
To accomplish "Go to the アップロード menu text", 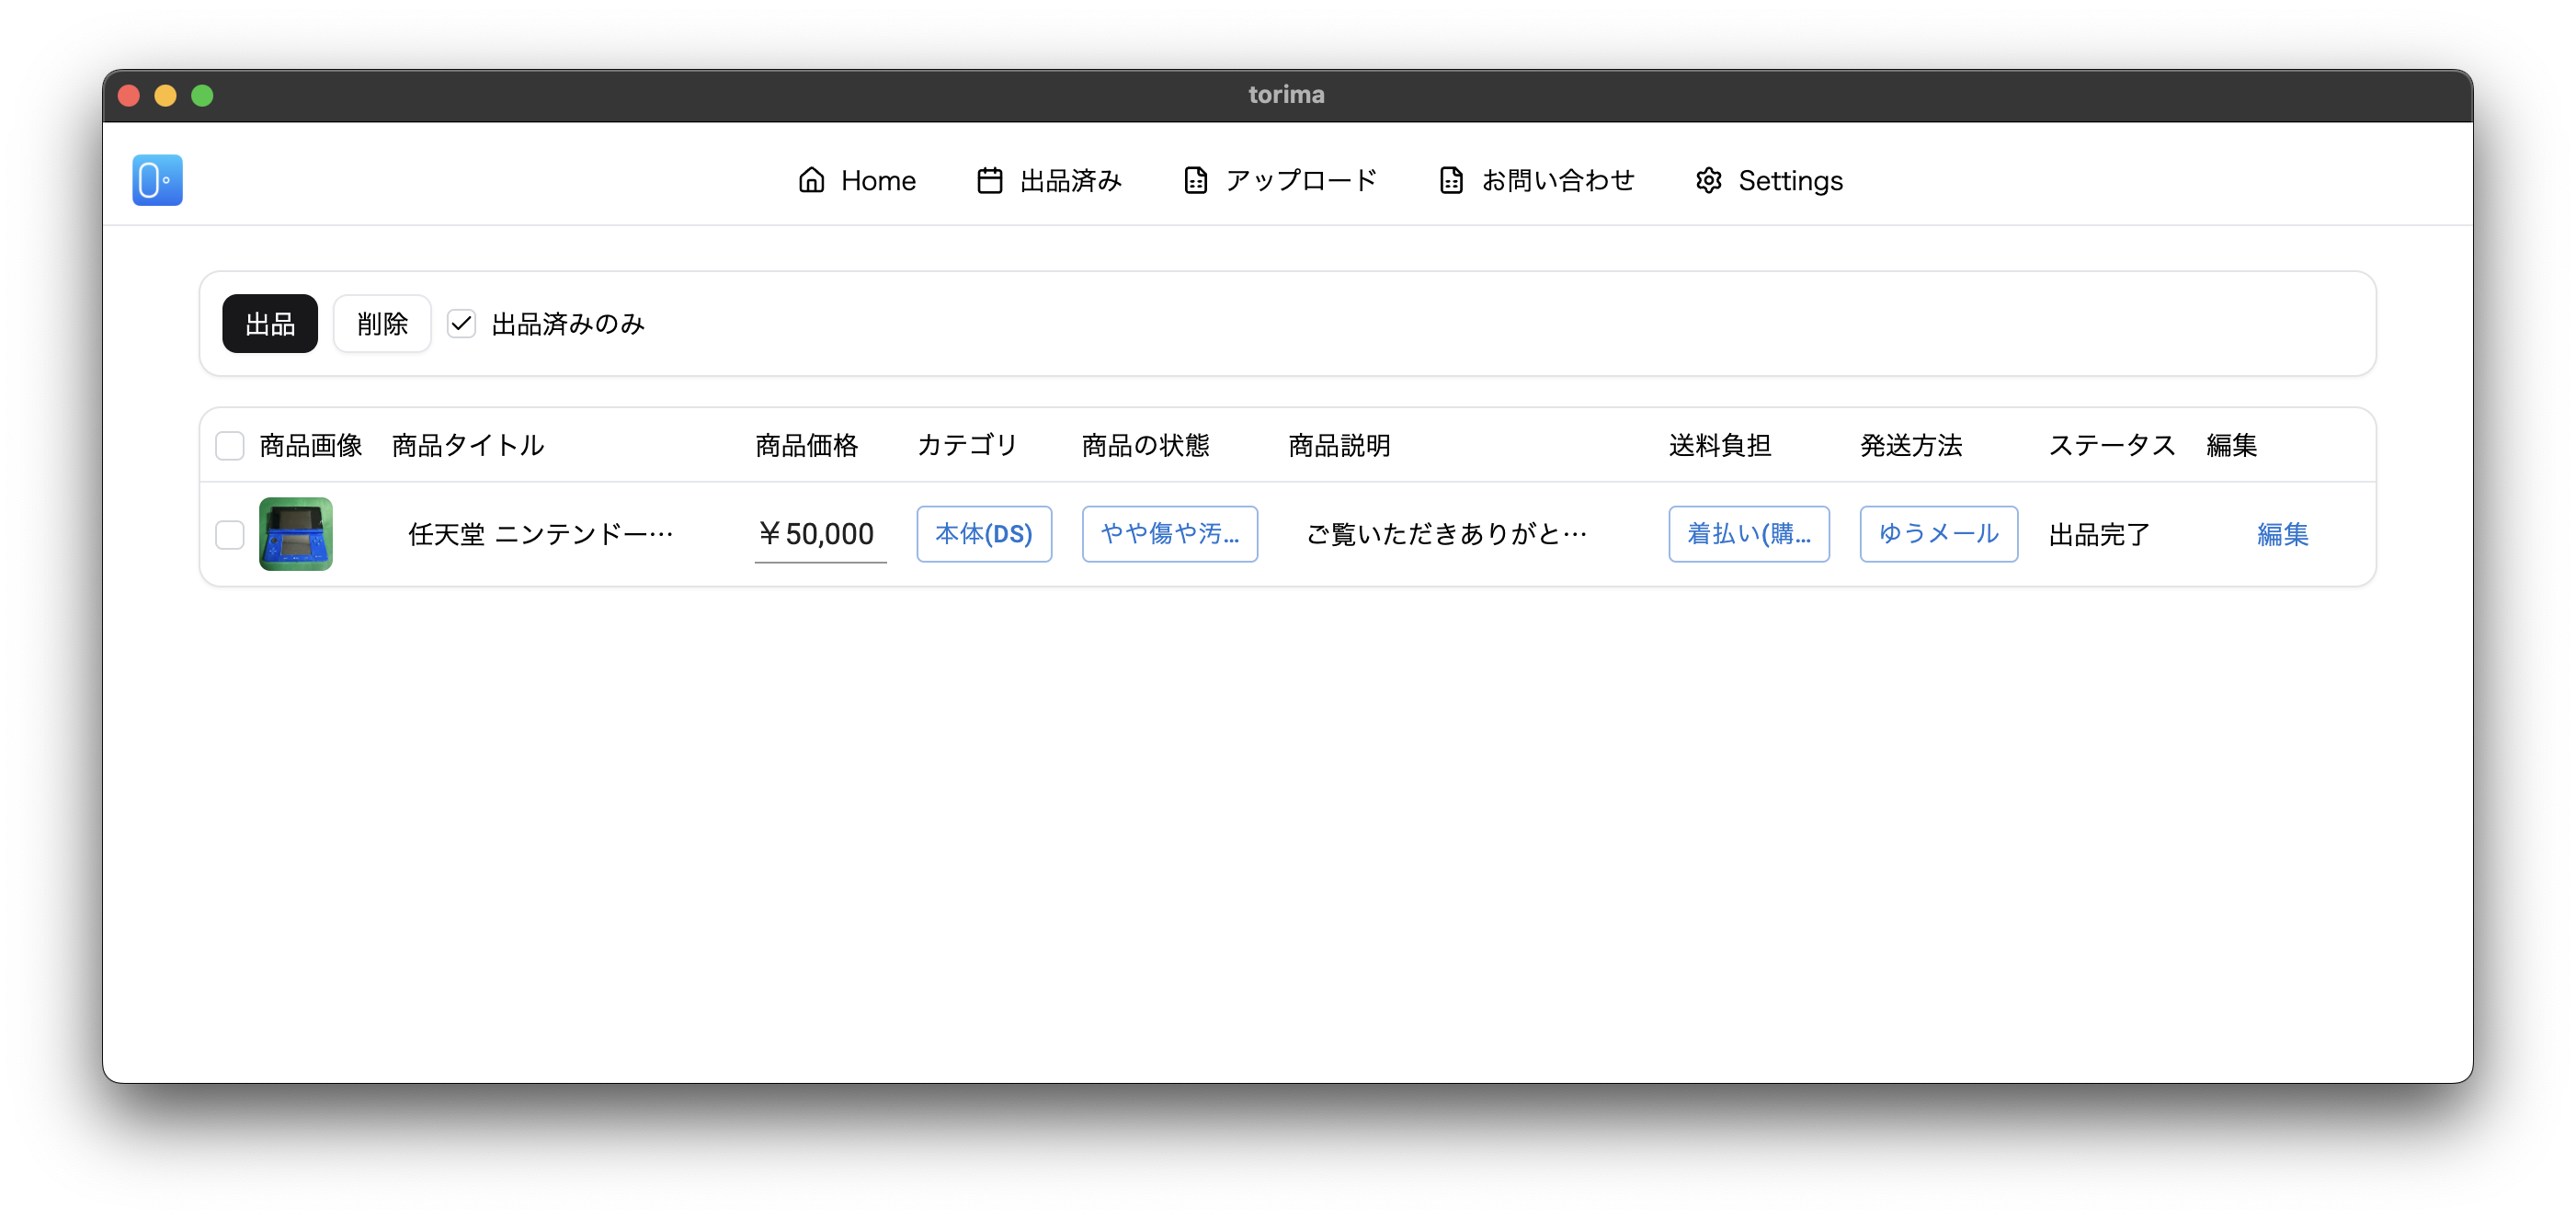I will point(1301,180).
